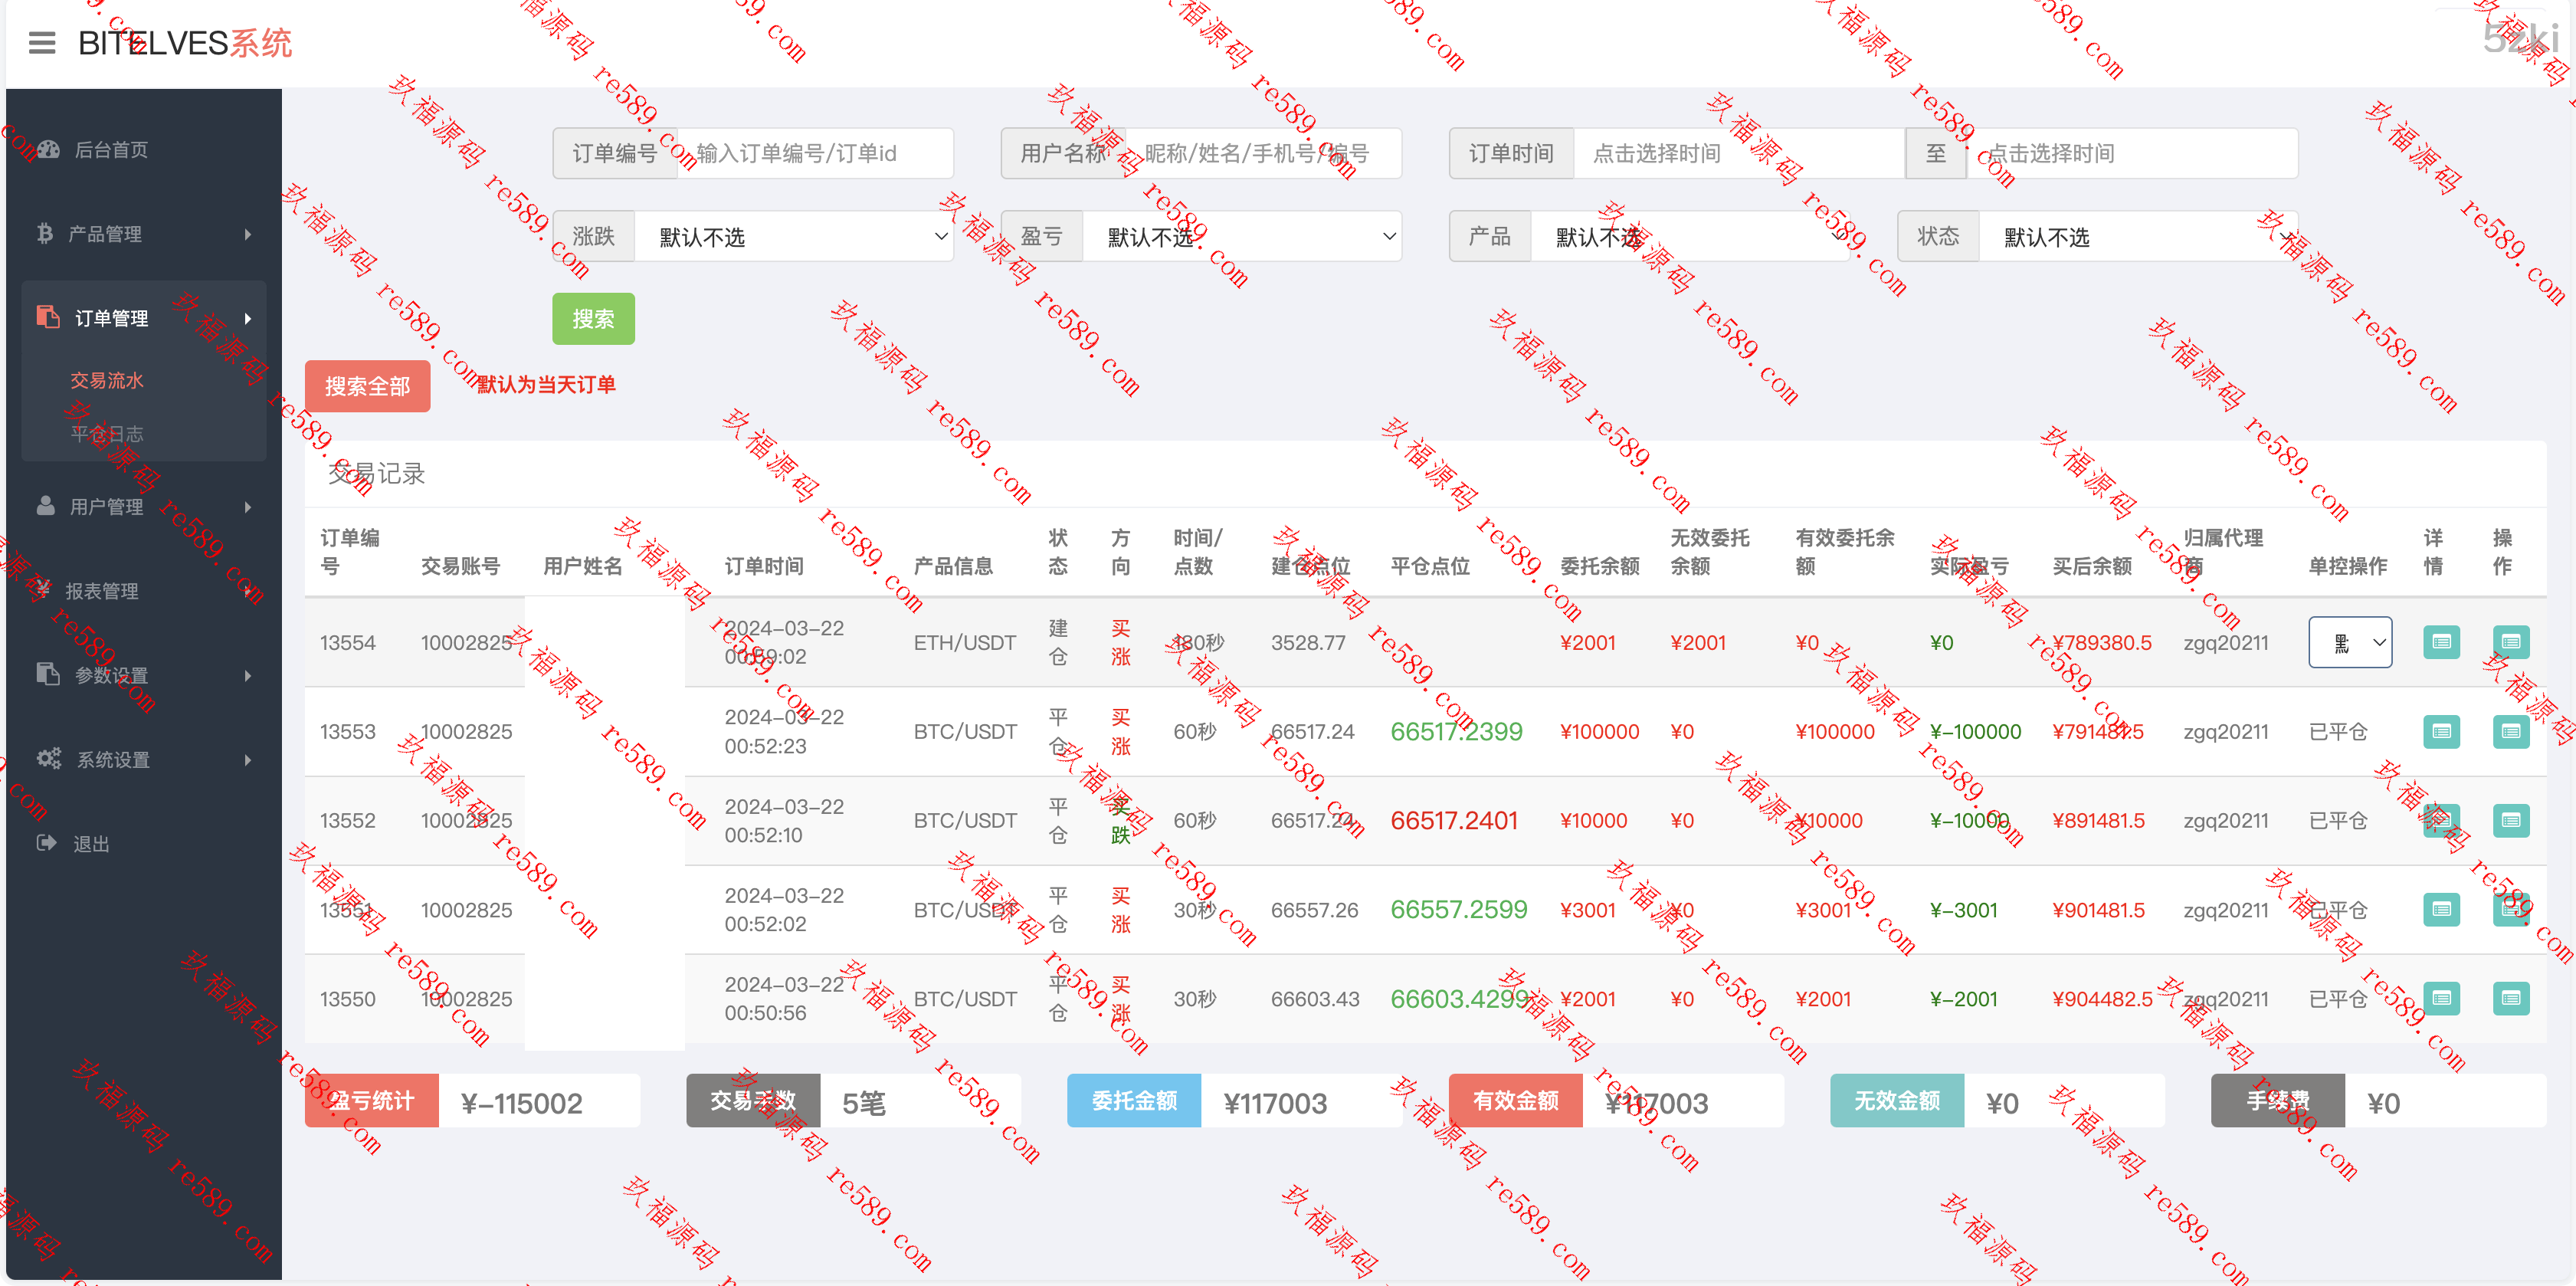Click the bitcoin icon for 产品管理
Image resolution: width=2576 pixels, height=1286 pixels.
[44, 233]
